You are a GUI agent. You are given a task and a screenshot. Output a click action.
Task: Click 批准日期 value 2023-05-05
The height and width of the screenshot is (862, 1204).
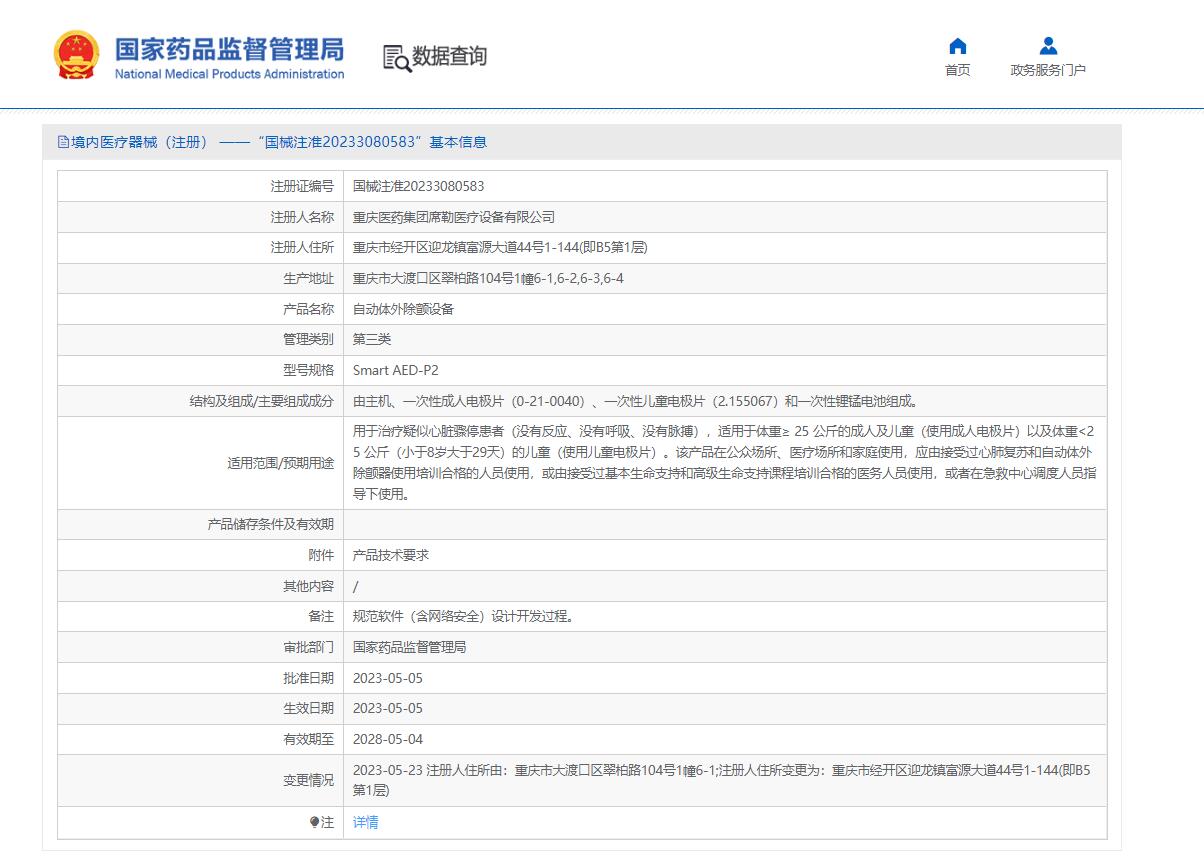(388, 678)
